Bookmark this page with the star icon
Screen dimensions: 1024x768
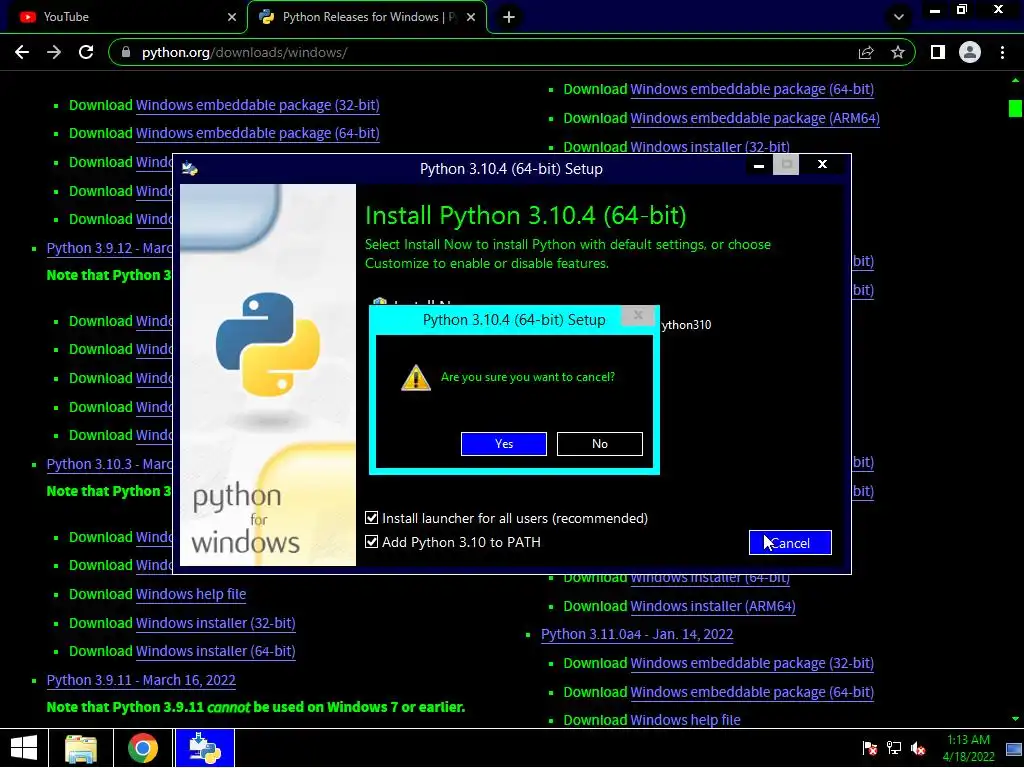[898, 52]
